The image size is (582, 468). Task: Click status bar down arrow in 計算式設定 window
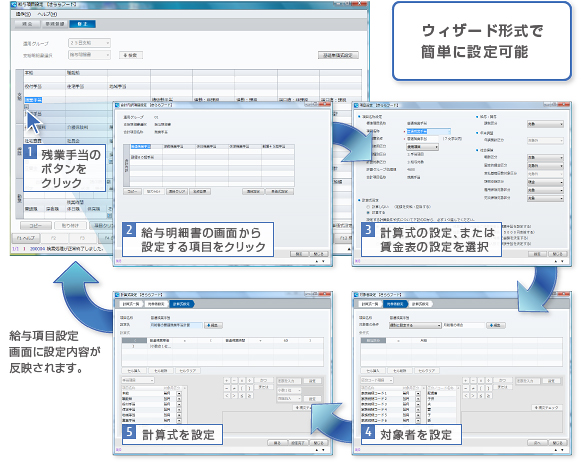[323, 450]
